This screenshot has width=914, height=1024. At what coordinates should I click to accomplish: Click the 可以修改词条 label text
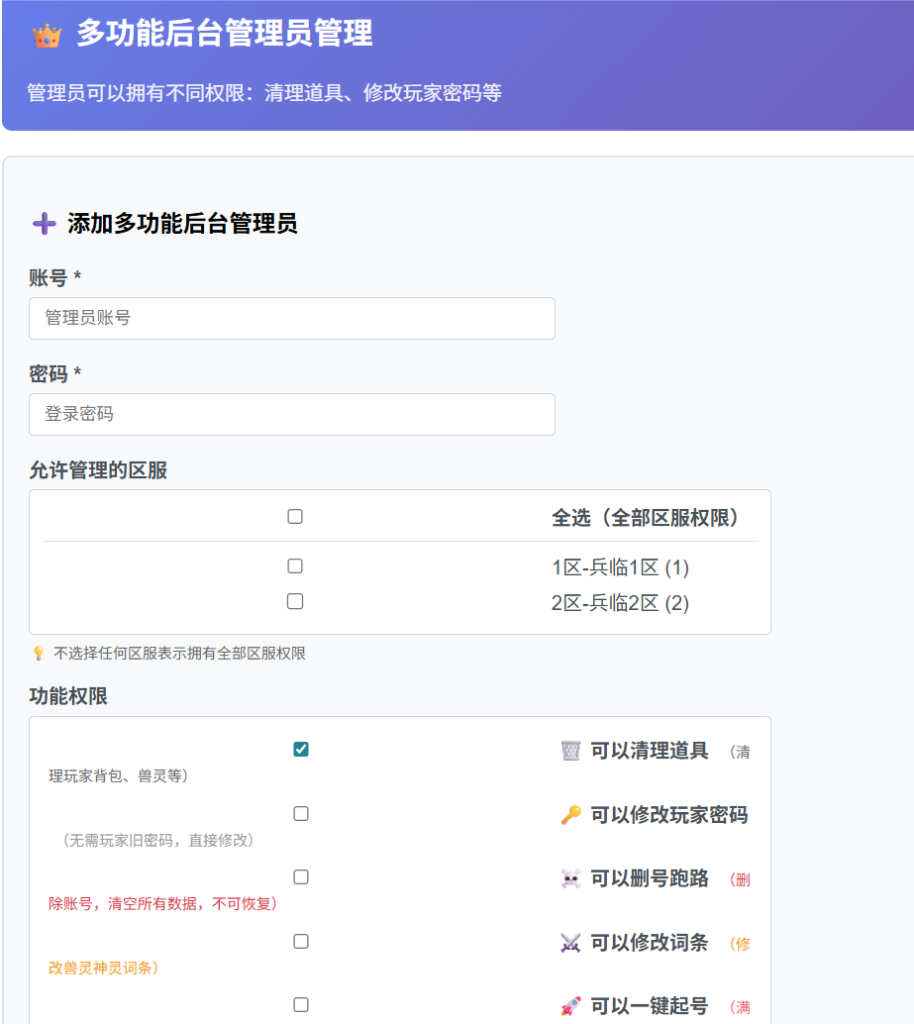coord(650,942)
